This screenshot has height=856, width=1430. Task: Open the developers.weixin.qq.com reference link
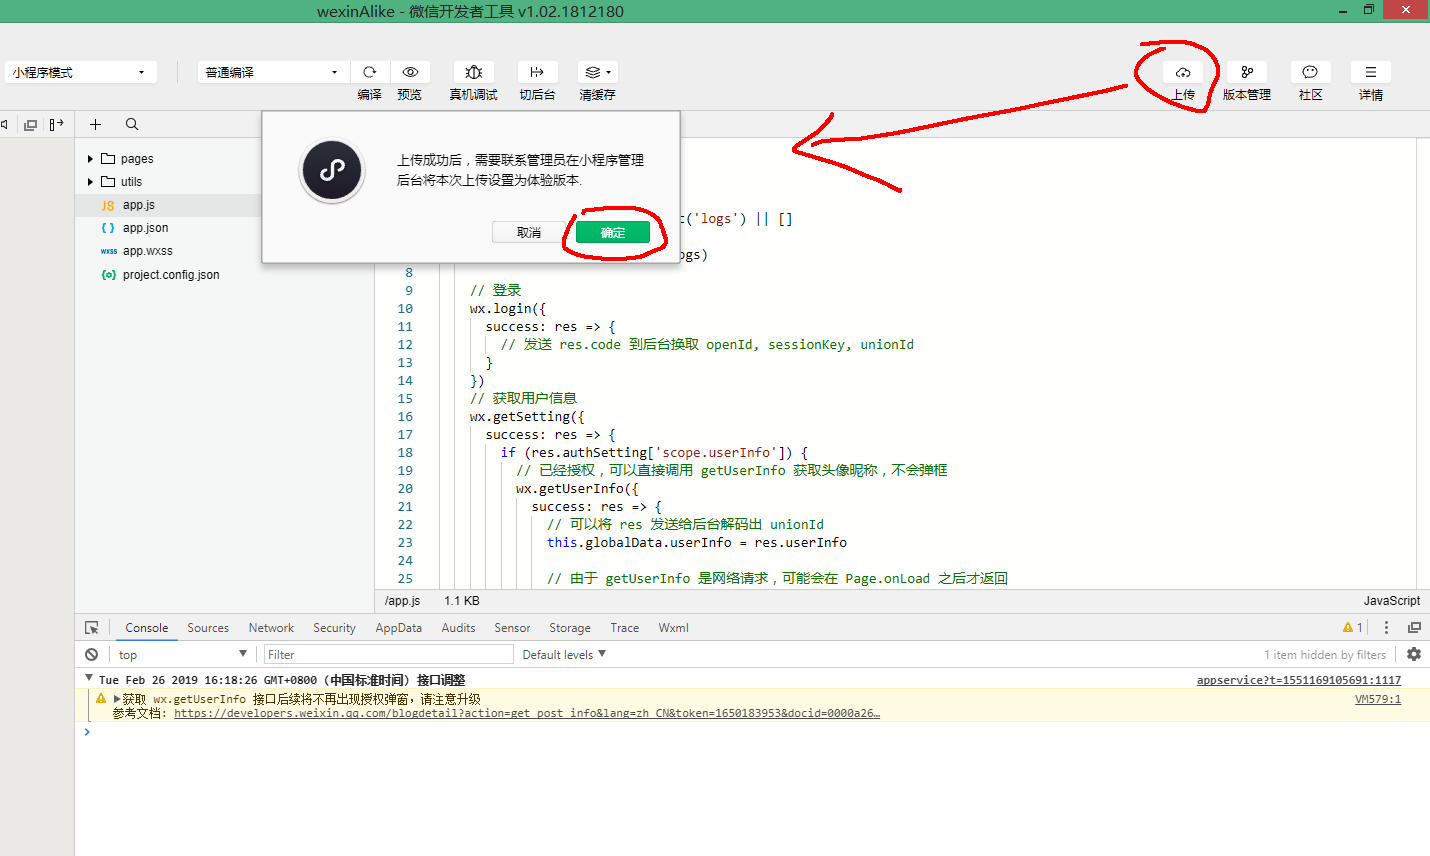527,713
